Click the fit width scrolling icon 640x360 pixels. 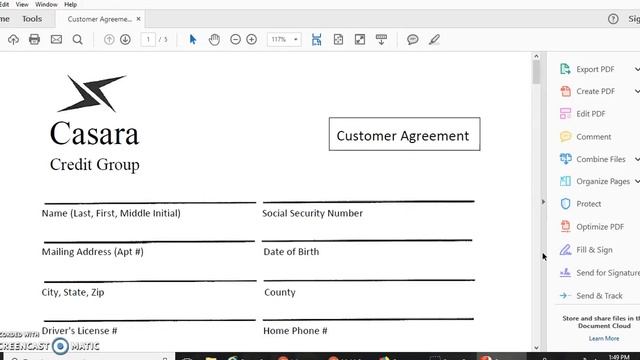(x=317, y=40)
